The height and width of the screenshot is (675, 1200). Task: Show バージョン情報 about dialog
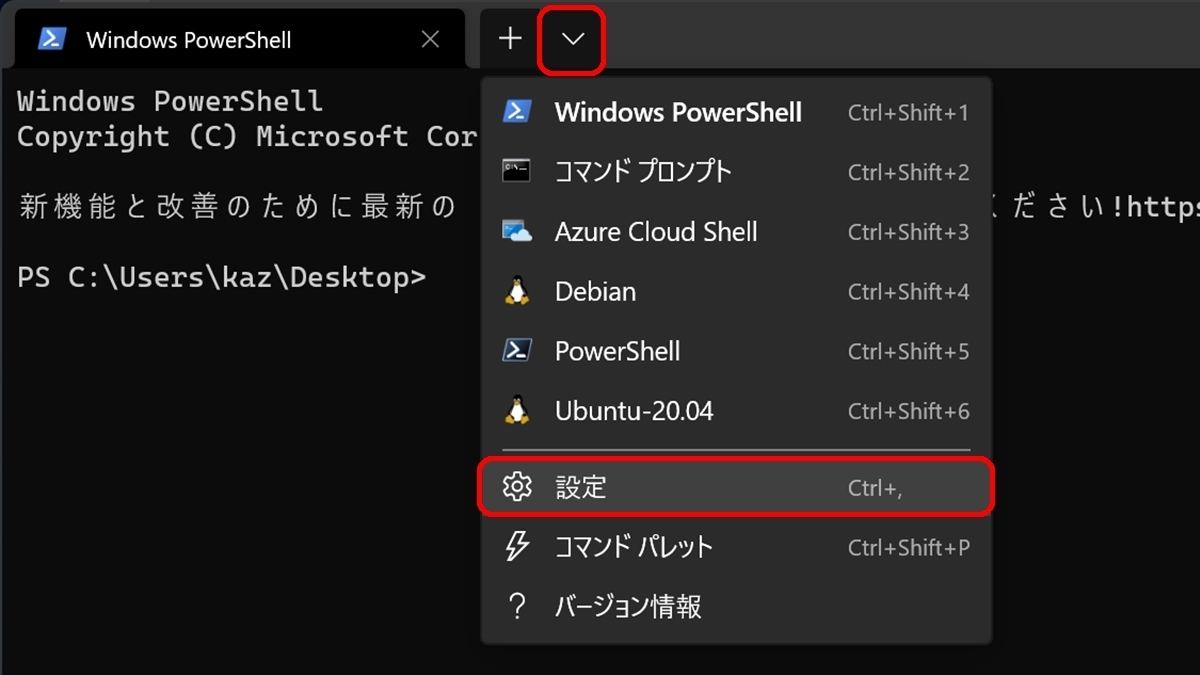(x=736, y=606)
